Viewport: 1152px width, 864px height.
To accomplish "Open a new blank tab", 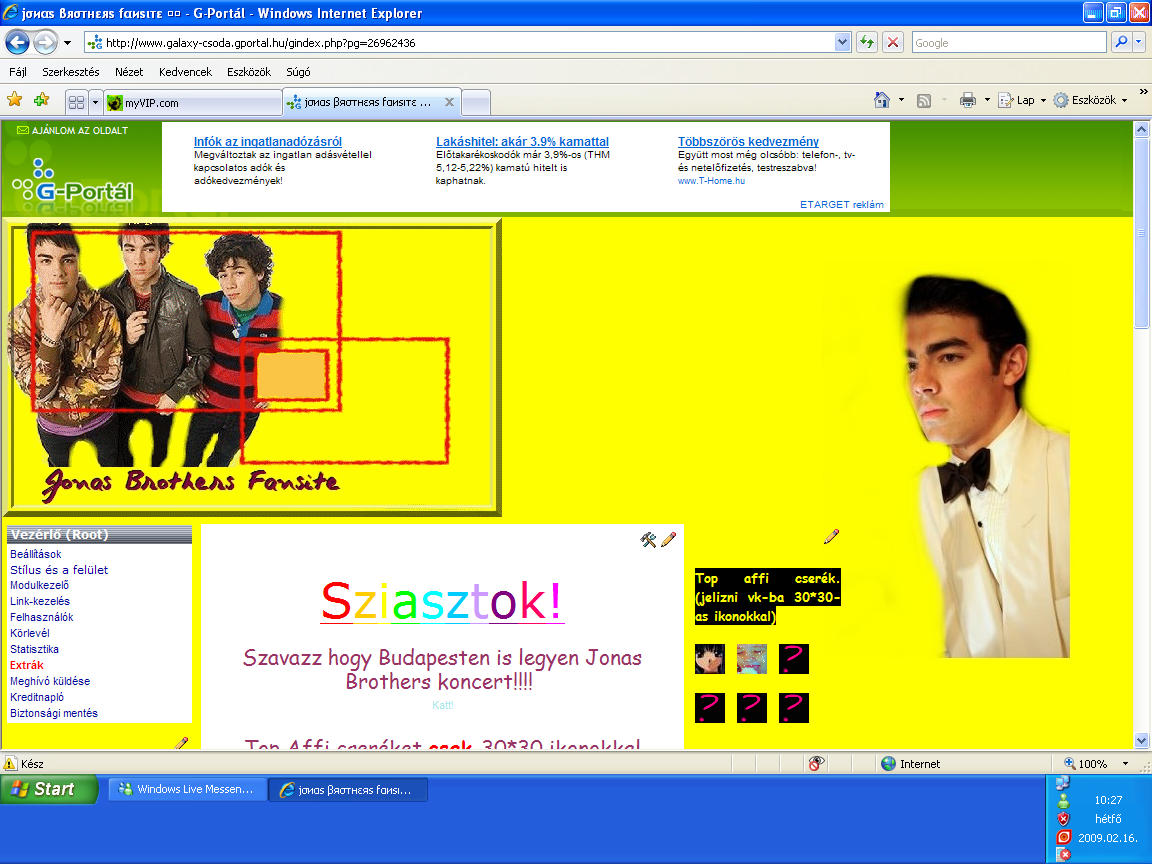I will 476,103.
